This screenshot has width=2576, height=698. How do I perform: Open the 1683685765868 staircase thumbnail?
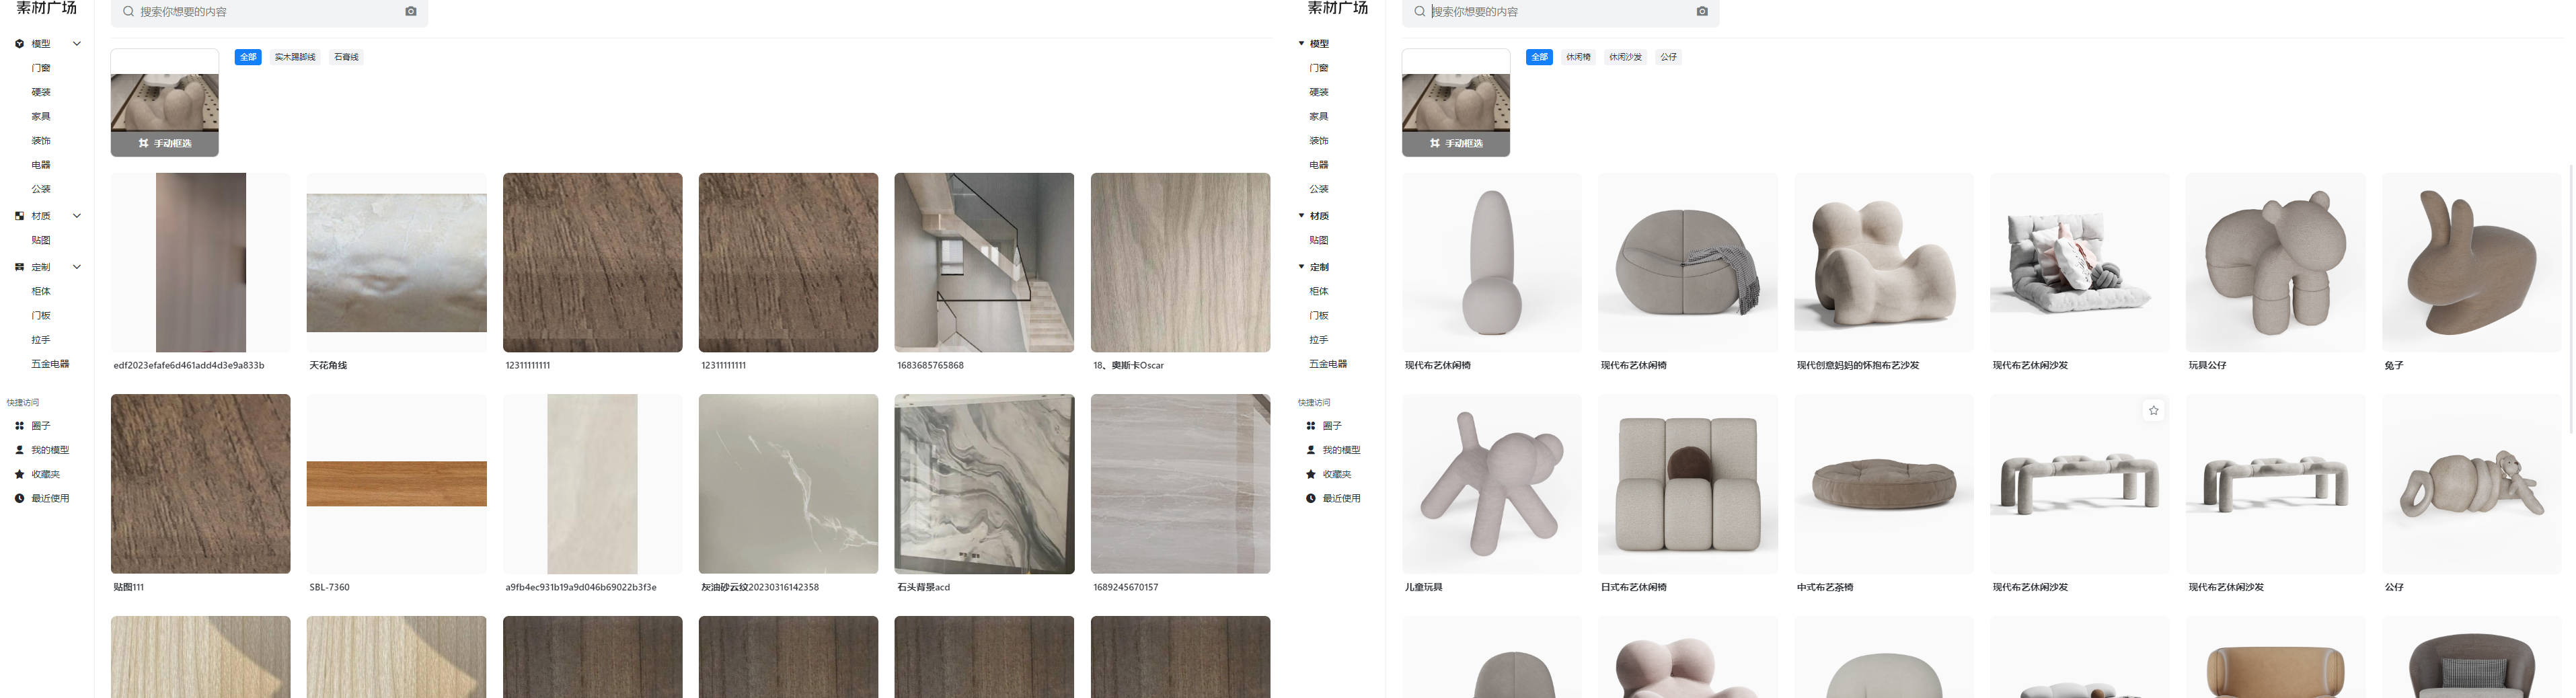pos(984,262)
